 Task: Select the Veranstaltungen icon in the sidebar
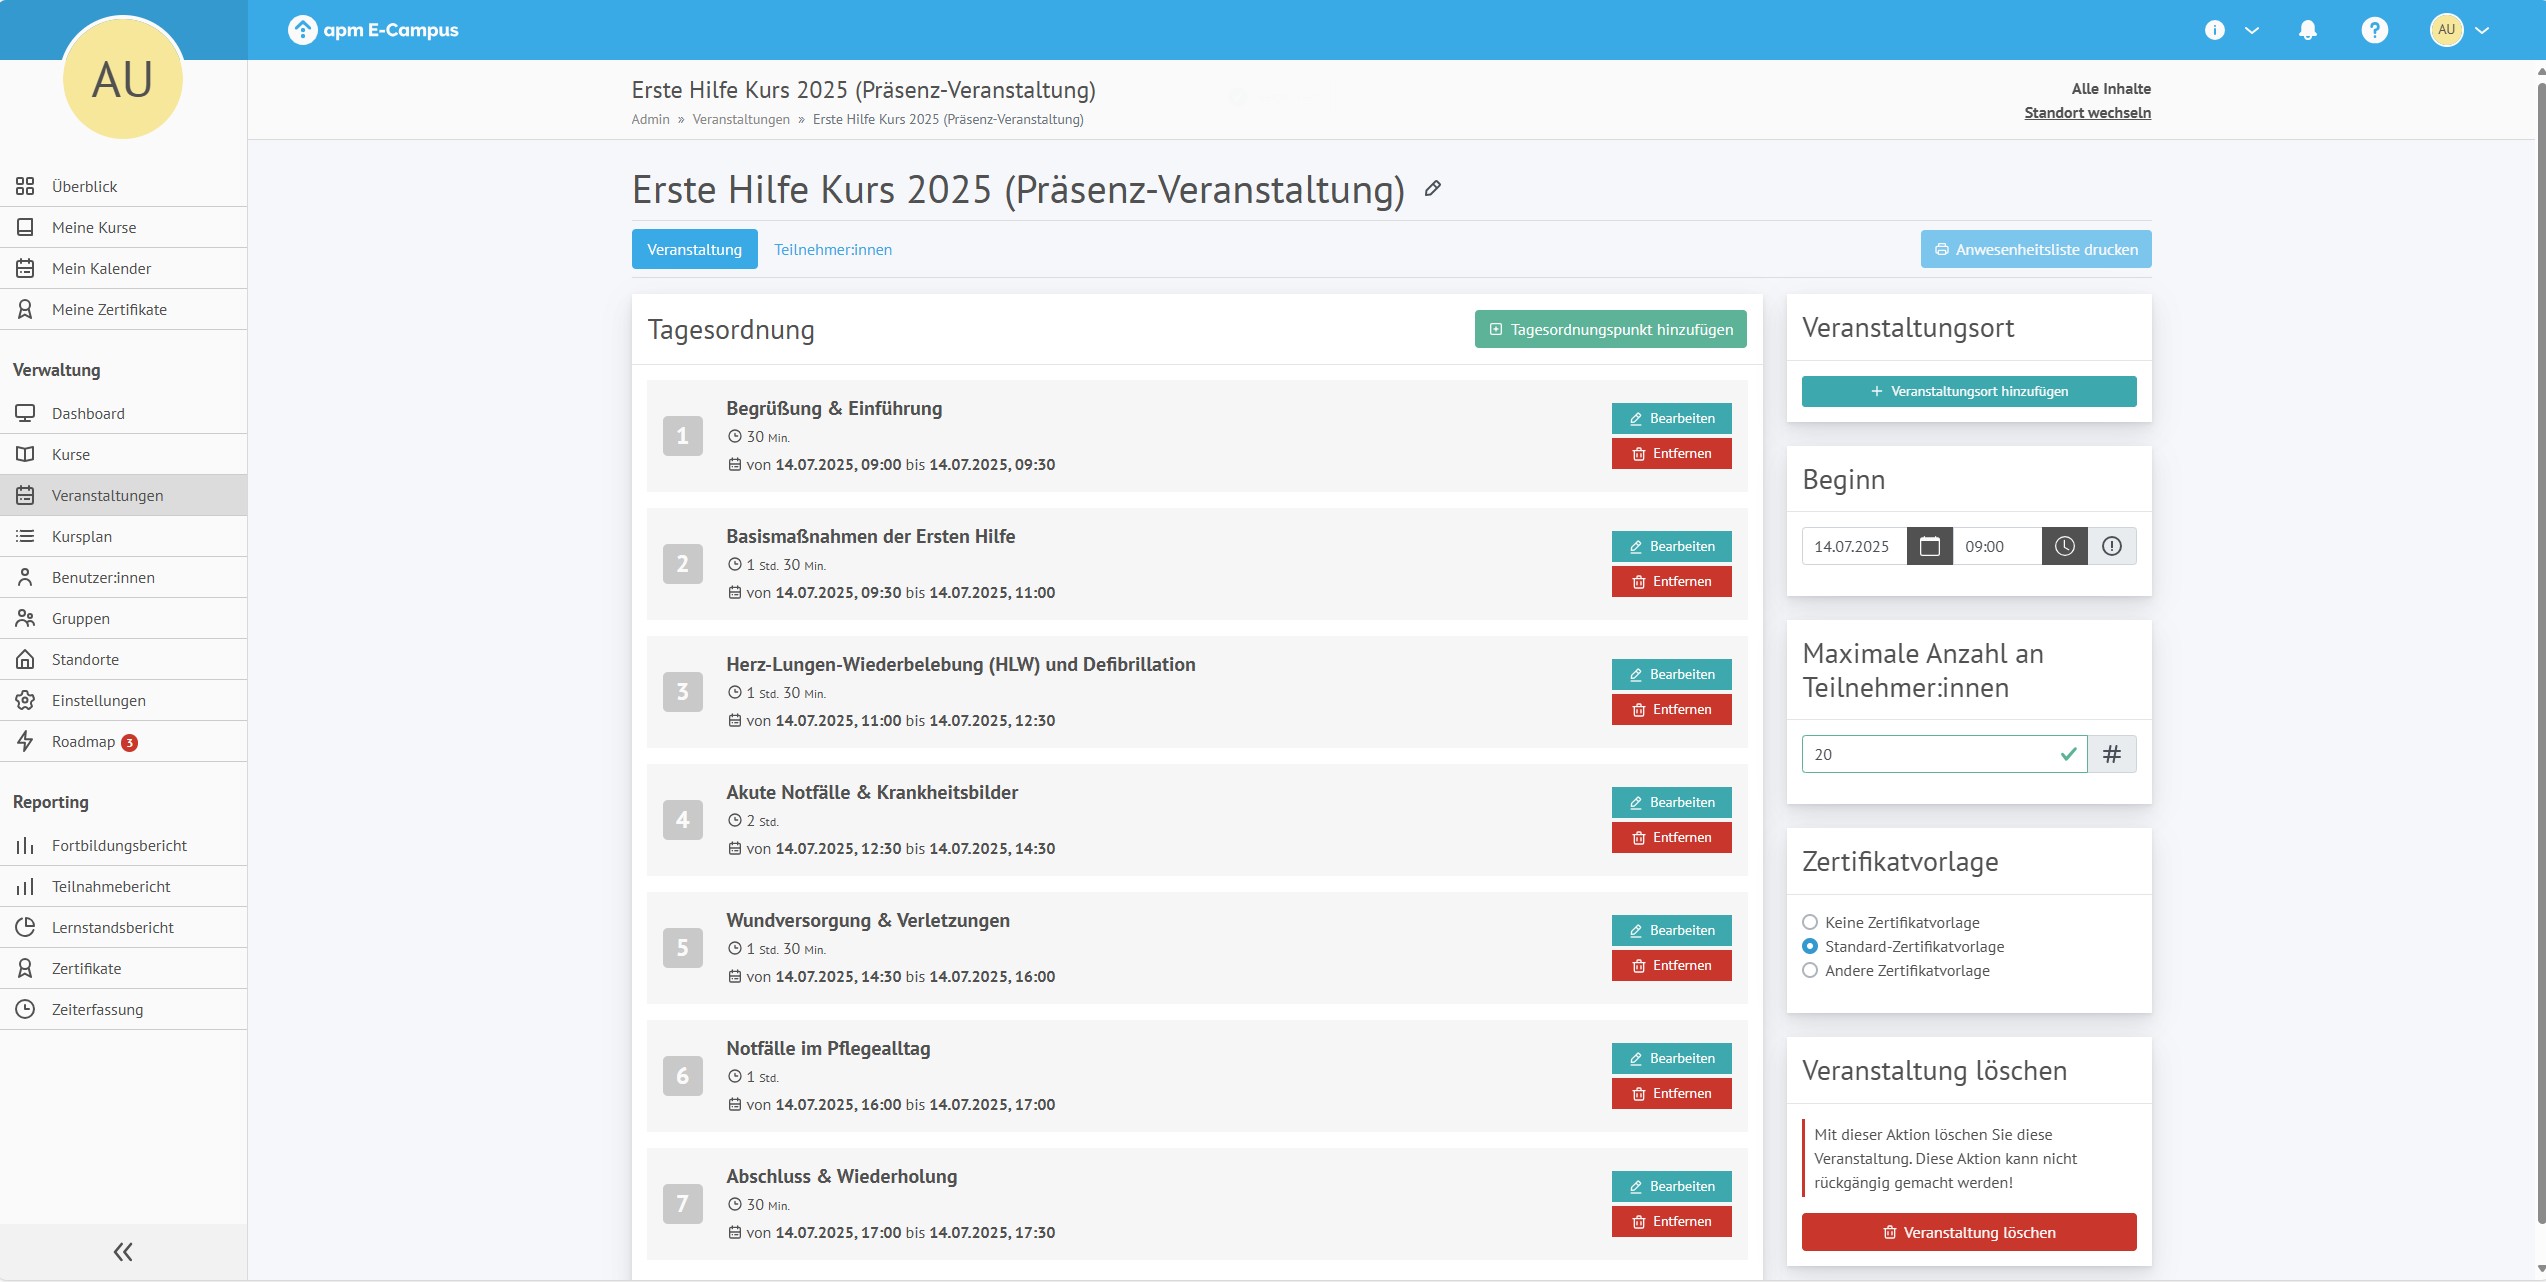[25, 495]
